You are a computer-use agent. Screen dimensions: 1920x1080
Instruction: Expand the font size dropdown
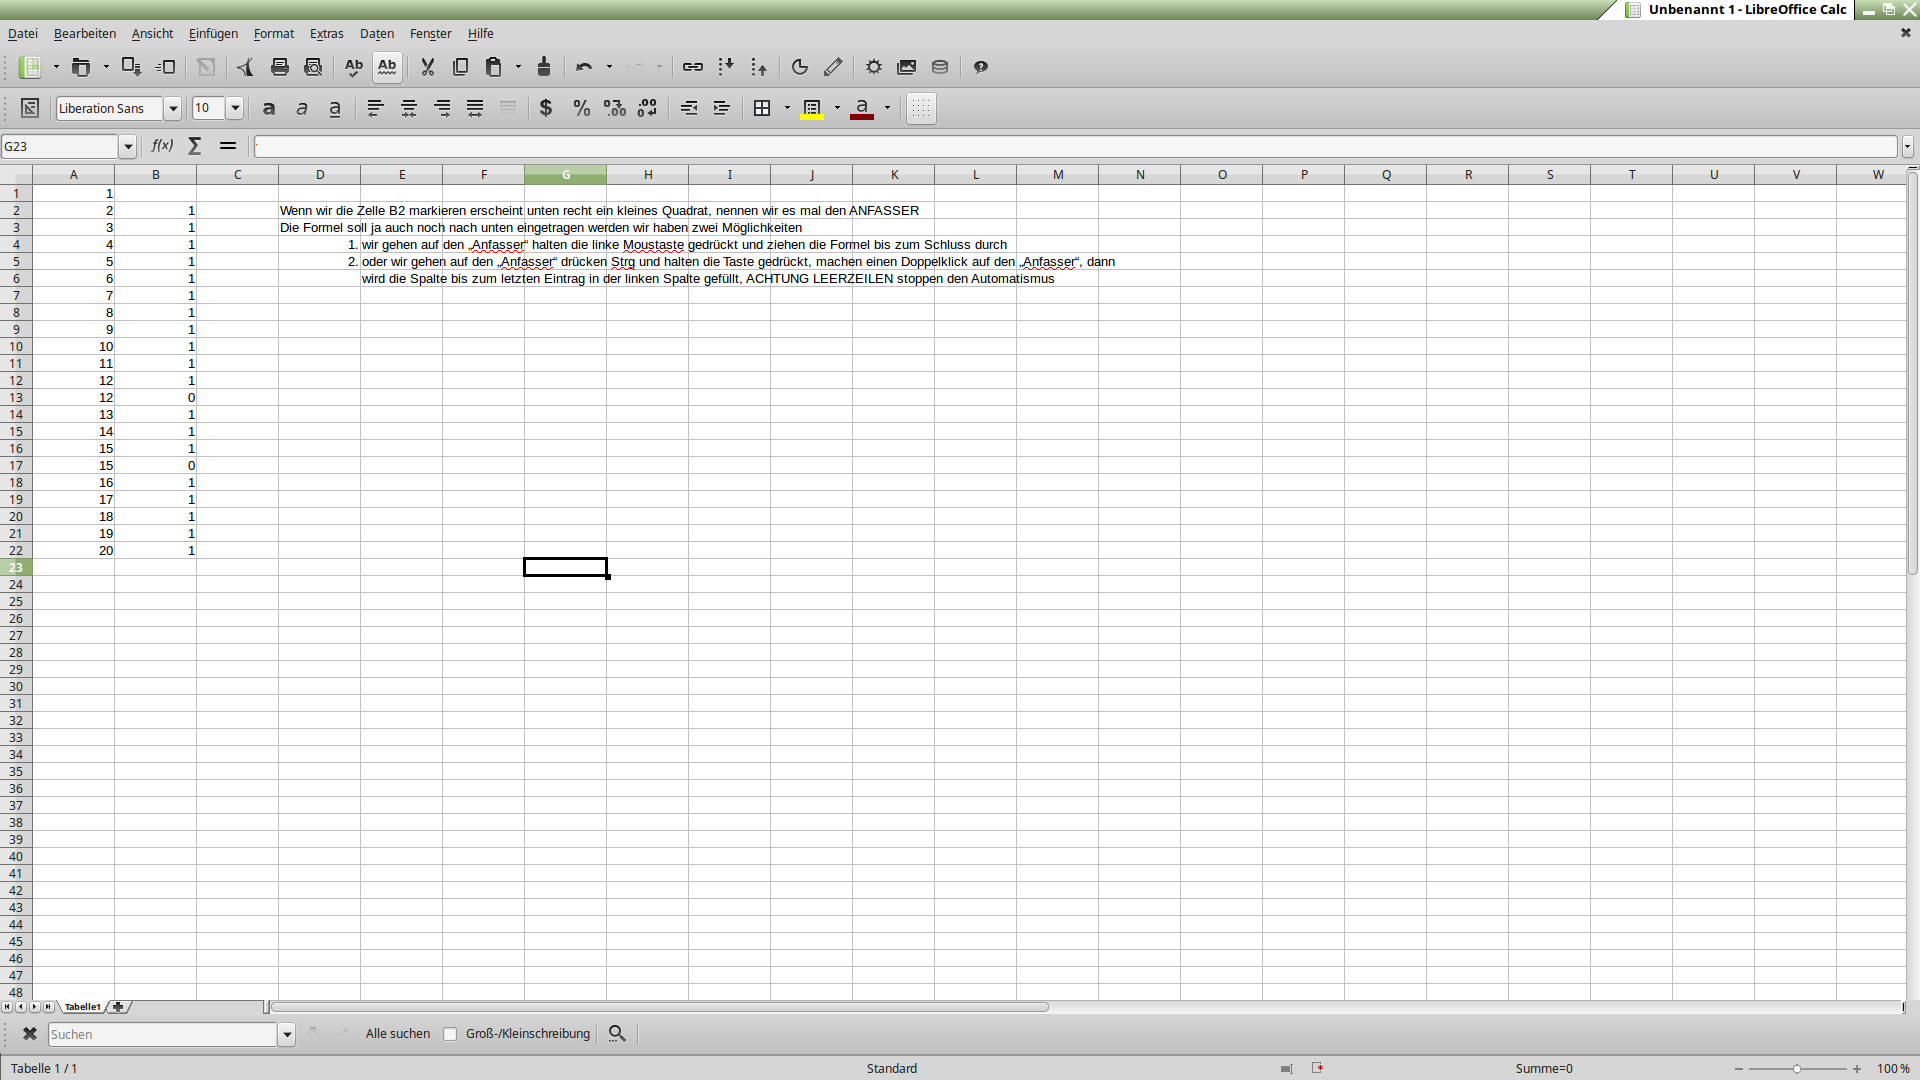[x=236, y=108]
